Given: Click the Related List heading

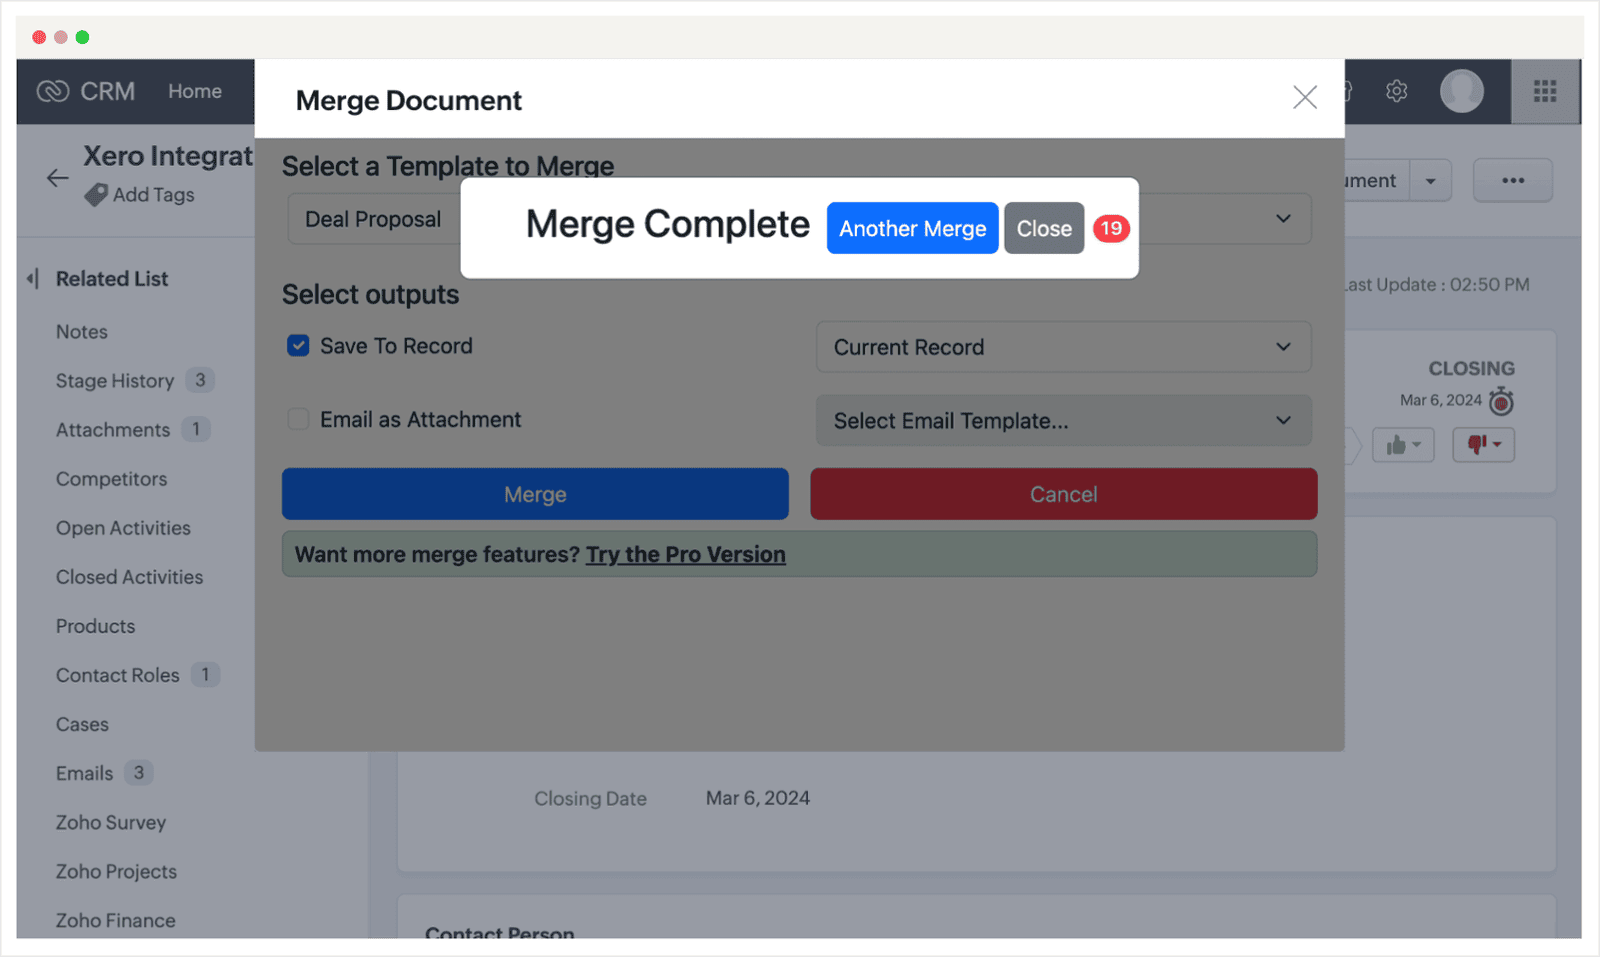Looking at the screenshot, I should click(x=112, y=279).
